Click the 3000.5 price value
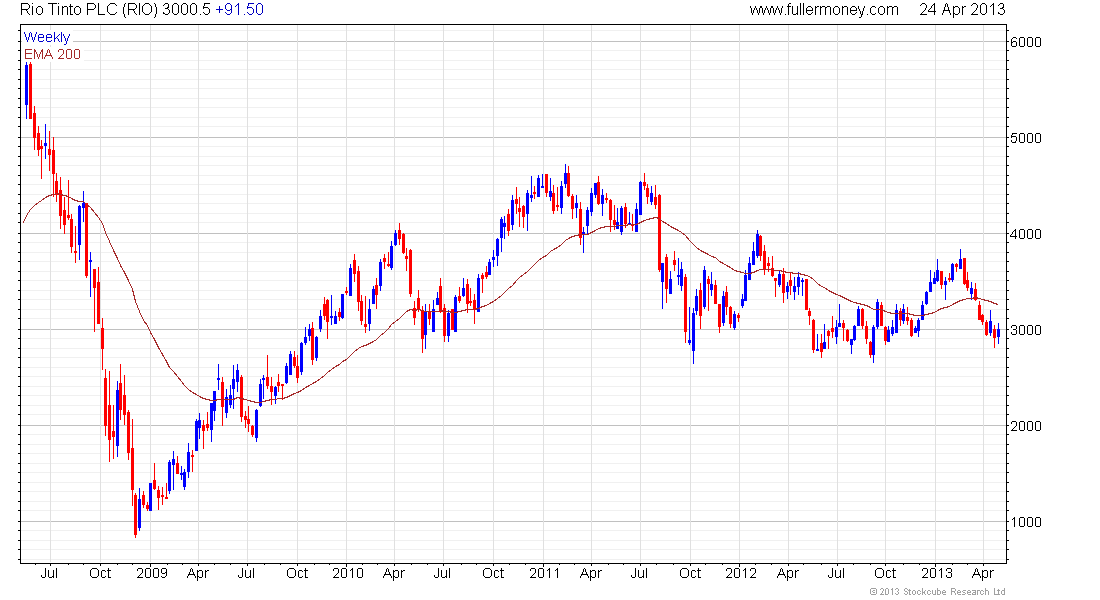This screenshot has width=1100, height=600. (x=187, y=10)
